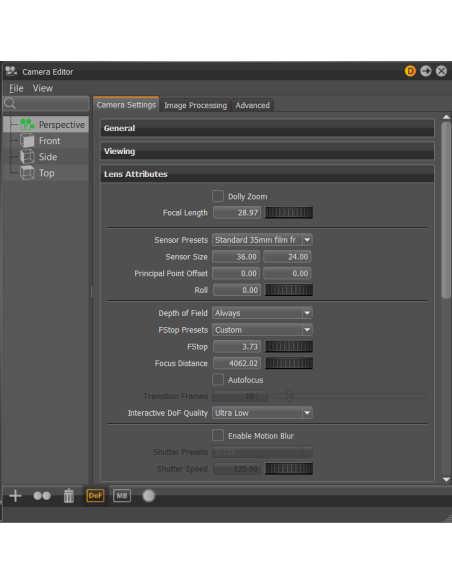This screenshot has height=584, width=452.
Task: Toggle the DoF button in bottom toolbar
Action: [x=95, y=496]
